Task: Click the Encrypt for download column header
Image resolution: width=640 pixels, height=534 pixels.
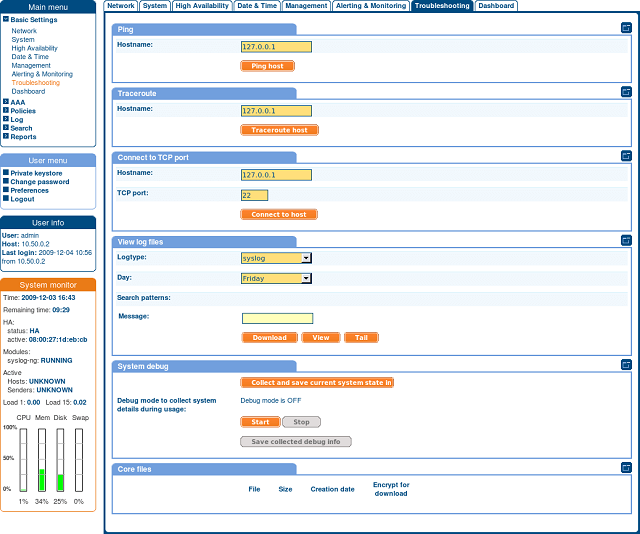Action: tap(391, 489)
